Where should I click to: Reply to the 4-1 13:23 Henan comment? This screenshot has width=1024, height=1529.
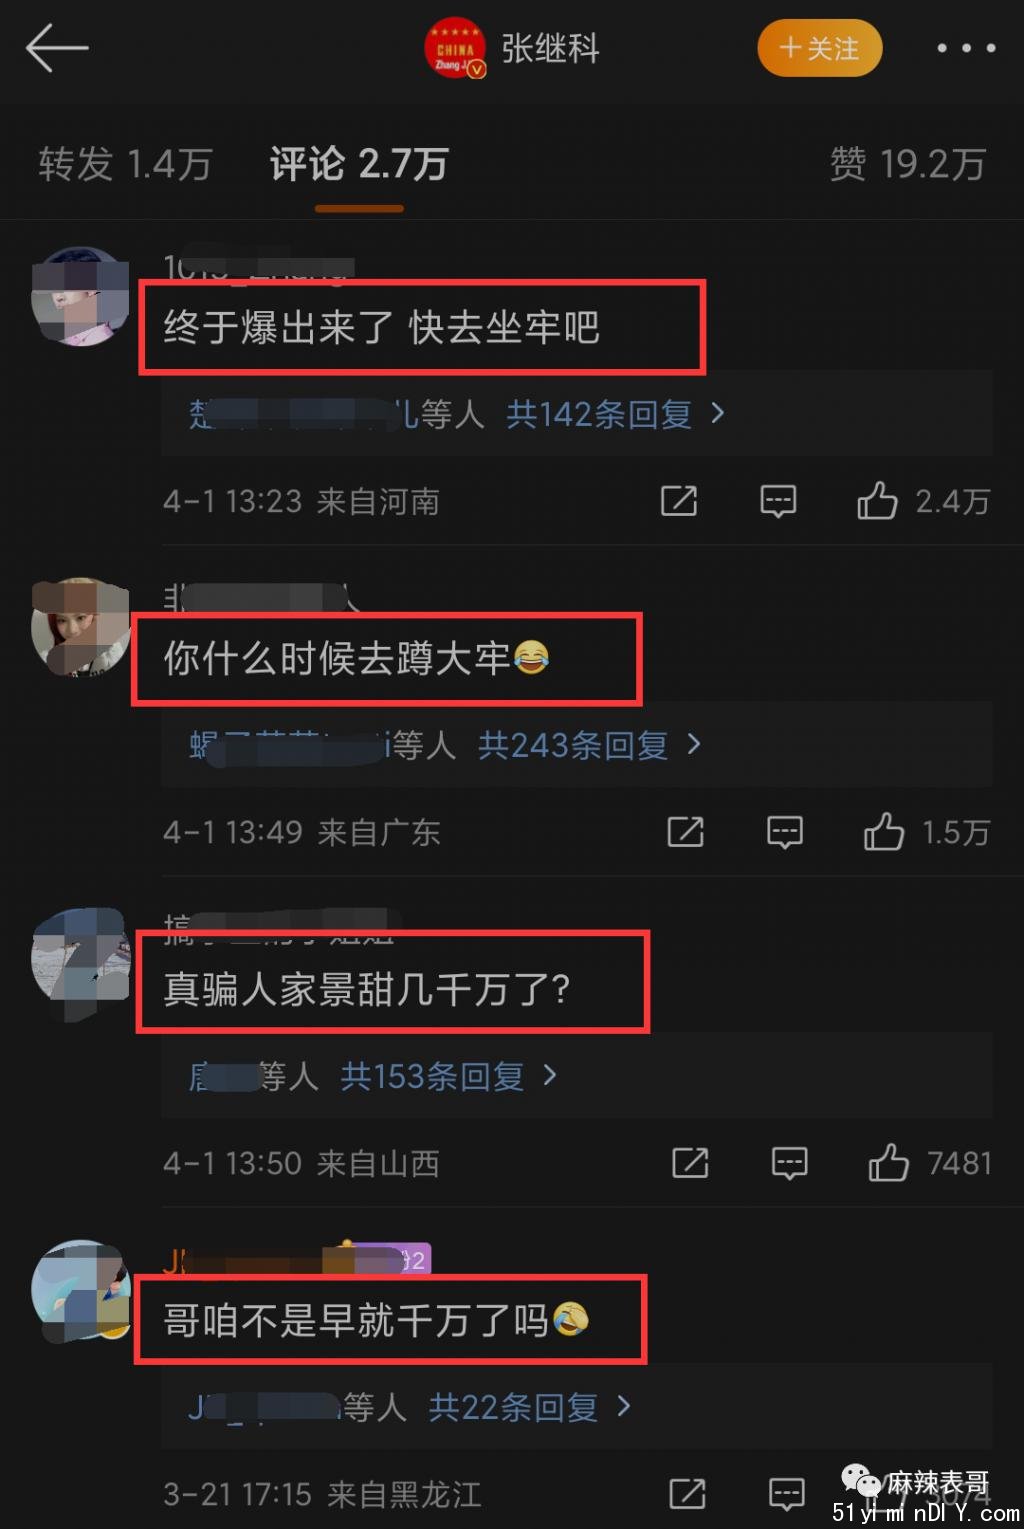[778, 500]
